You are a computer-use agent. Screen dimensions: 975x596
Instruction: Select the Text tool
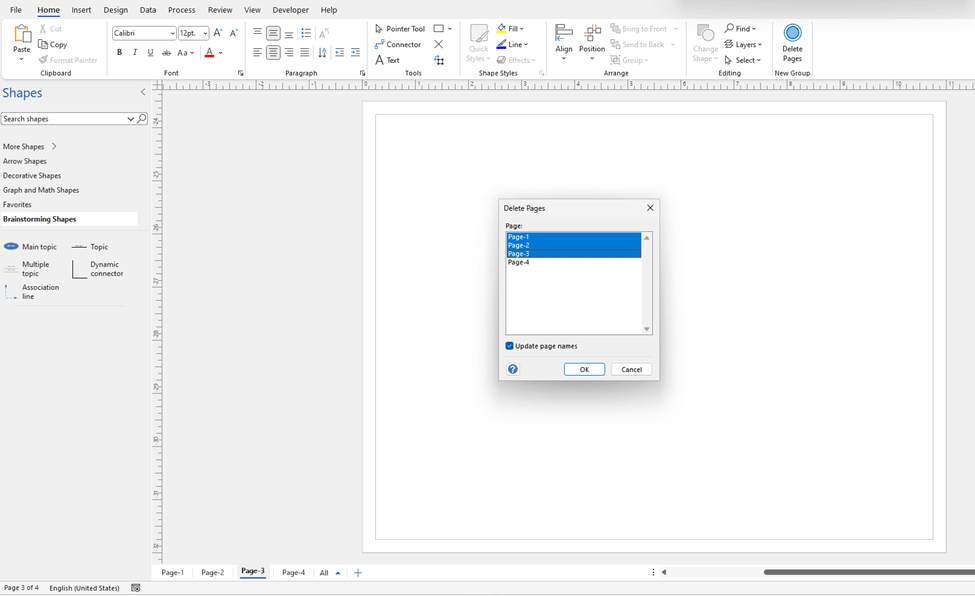390,60
